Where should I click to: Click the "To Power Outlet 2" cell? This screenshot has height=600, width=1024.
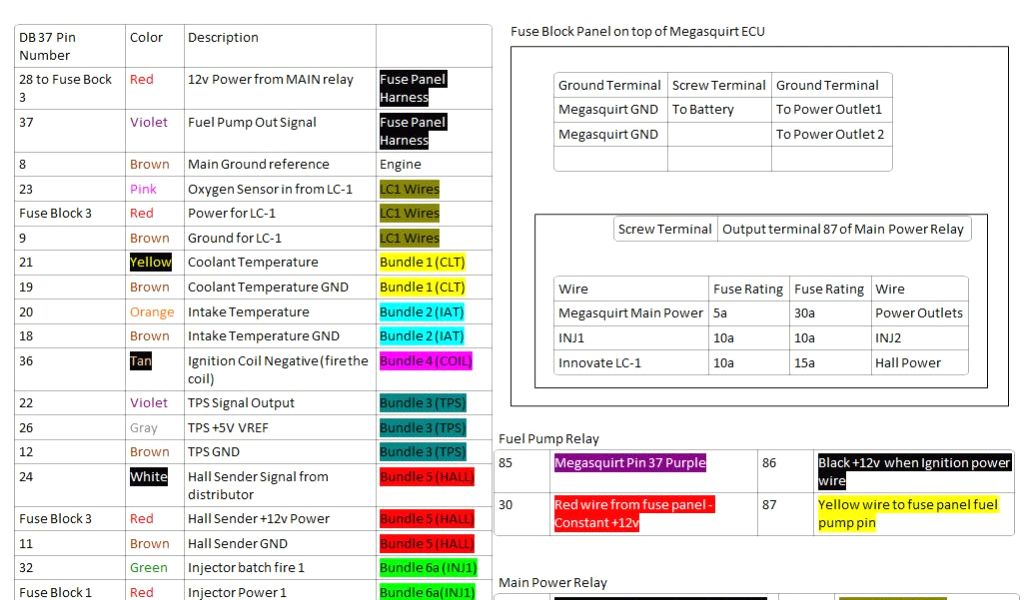pyautogui.click(x=829, y=134)
